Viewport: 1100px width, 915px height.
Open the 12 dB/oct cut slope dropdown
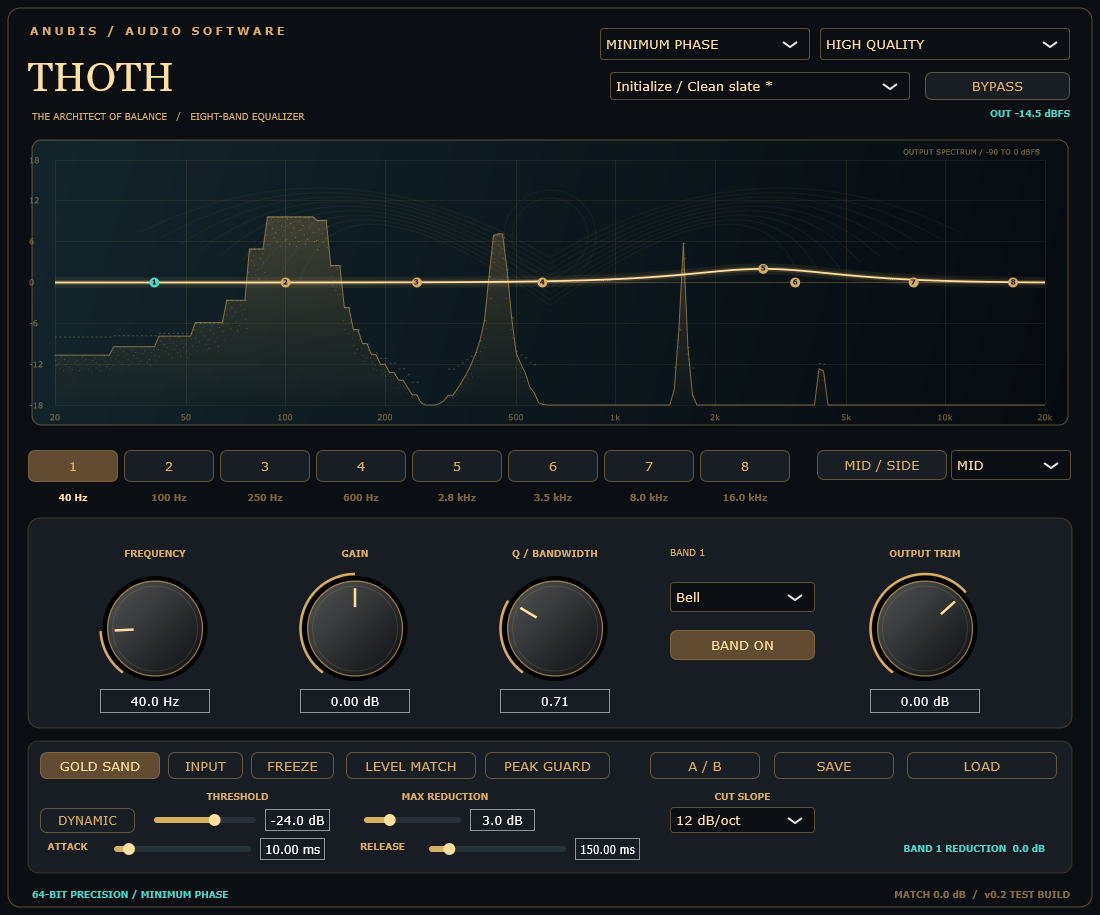coord(742,820)
